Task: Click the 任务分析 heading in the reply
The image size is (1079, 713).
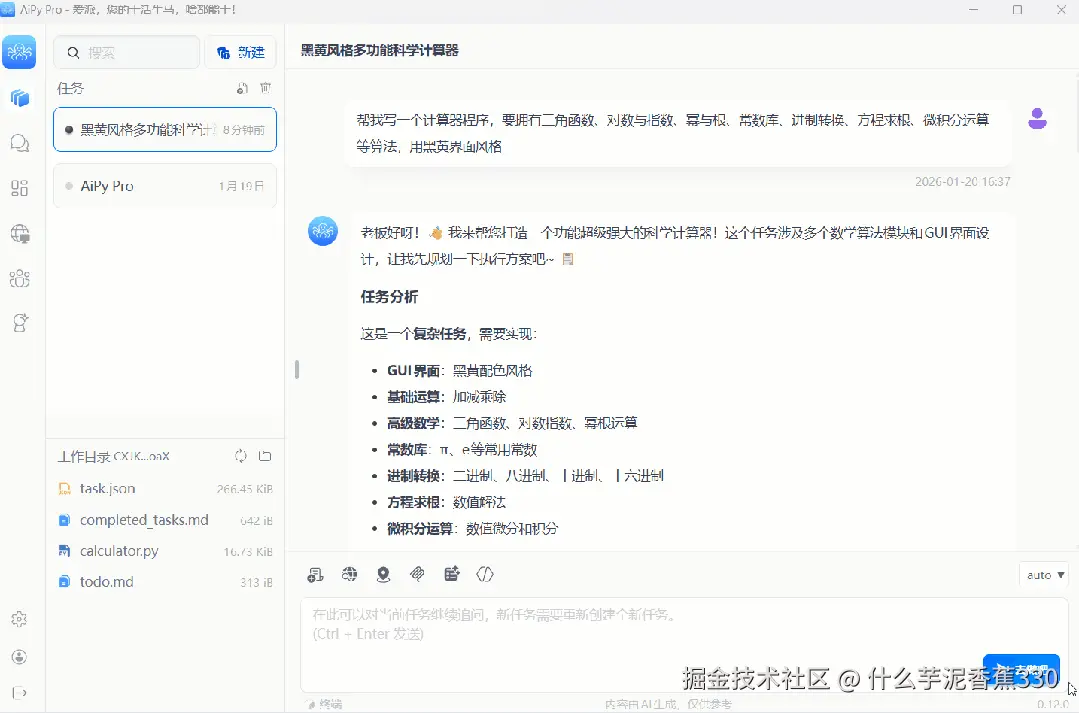Action: coord(389,297)
